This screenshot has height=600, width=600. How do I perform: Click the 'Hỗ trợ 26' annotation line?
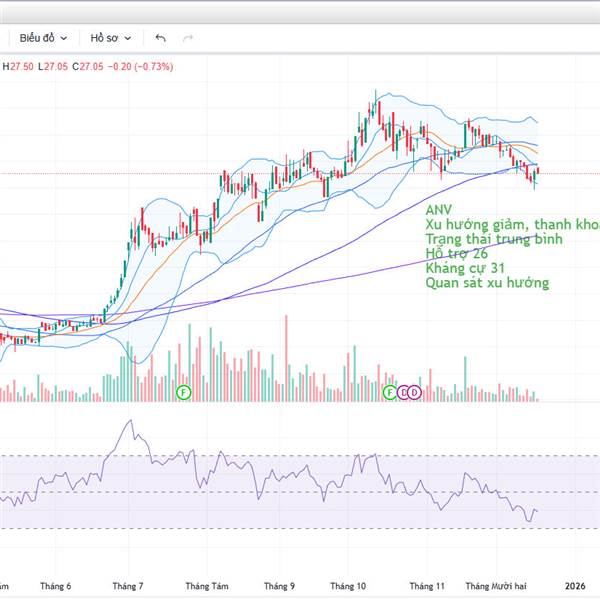point(456,254)
